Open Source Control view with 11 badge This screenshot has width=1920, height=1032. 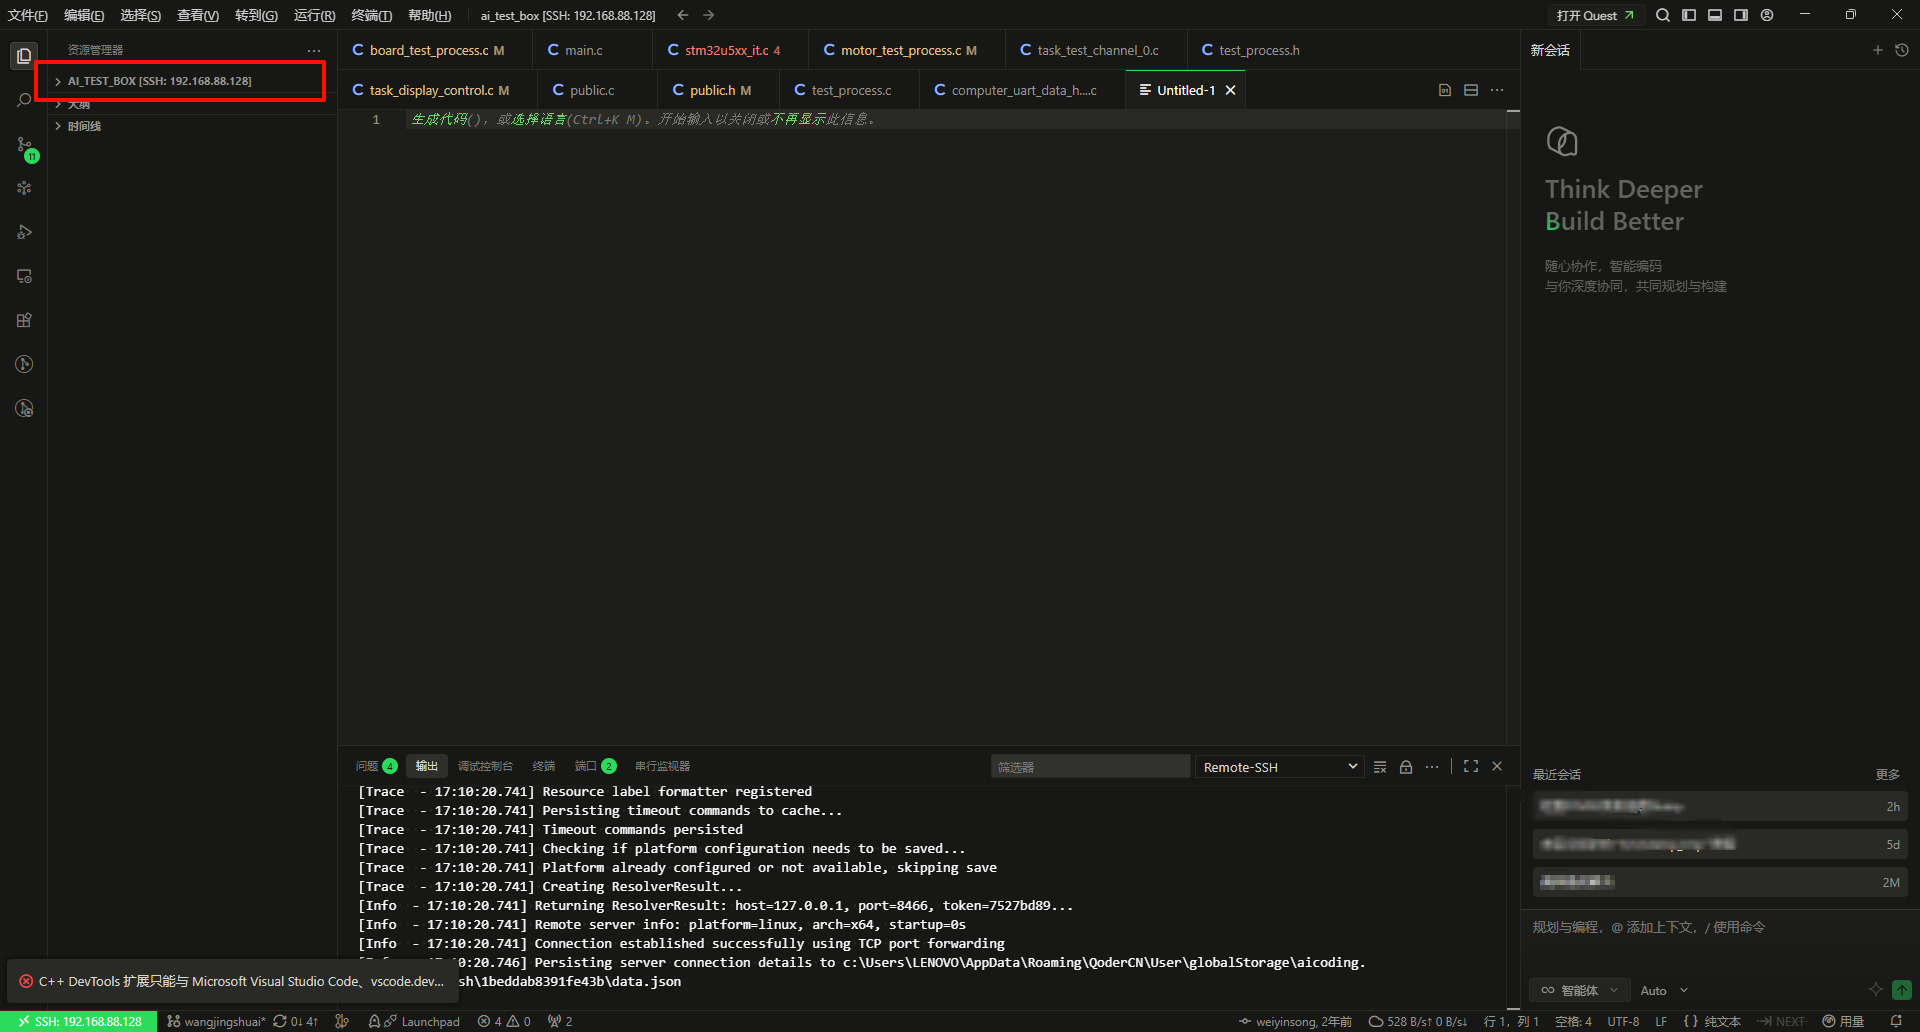tap(26, 148)
